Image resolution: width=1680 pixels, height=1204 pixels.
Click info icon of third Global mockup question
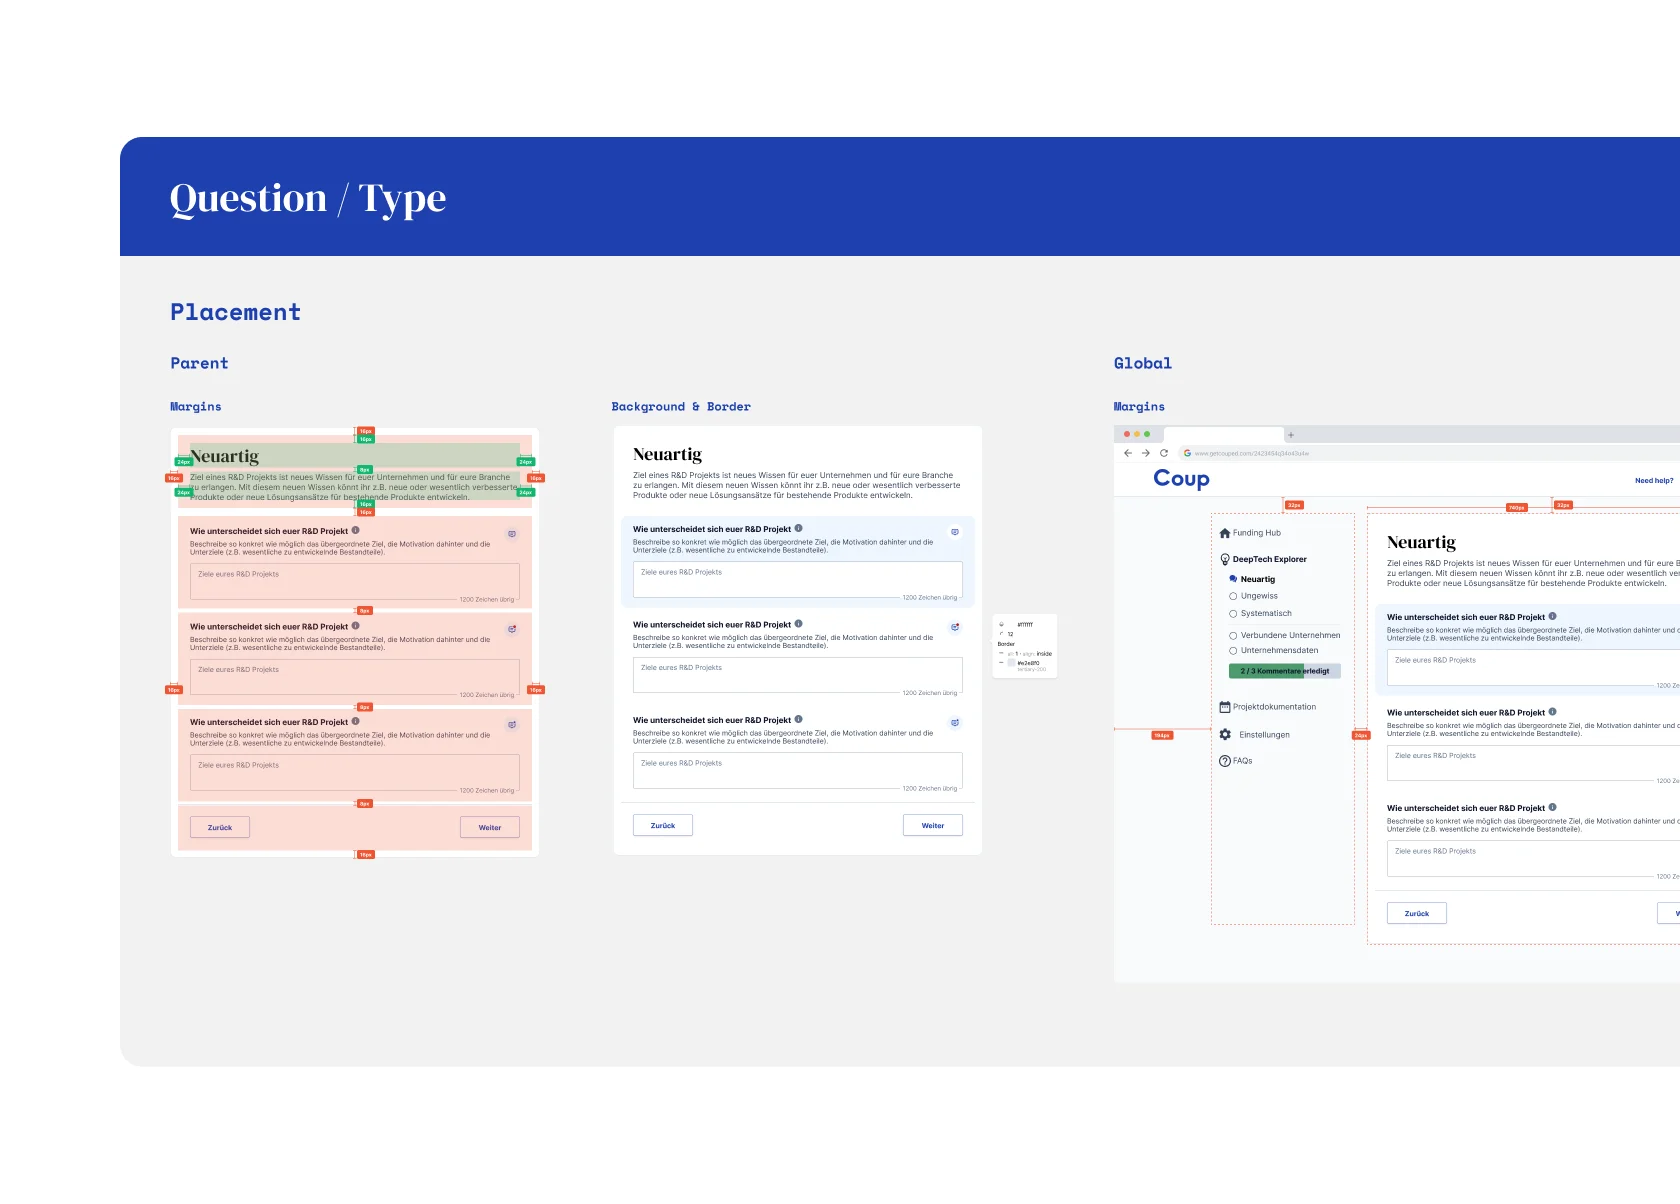click(1553, 807)
